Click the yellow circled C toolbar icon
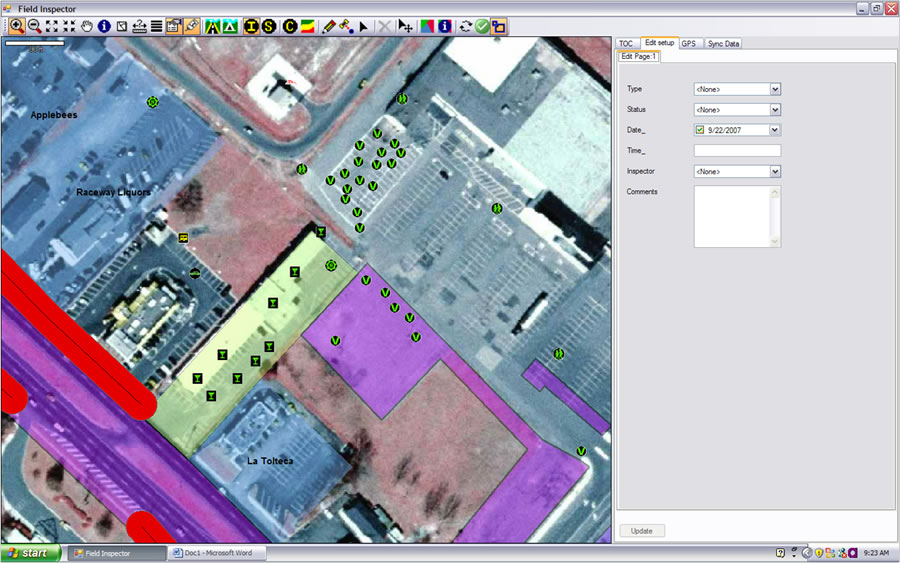The image size is (900, 563). tap(290, 26)
